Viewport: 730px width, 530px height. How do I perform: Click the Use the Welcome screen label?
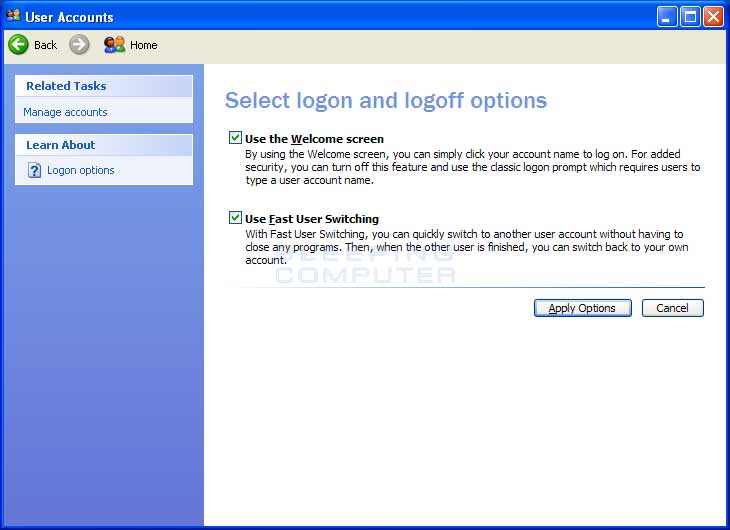point(314,139)
